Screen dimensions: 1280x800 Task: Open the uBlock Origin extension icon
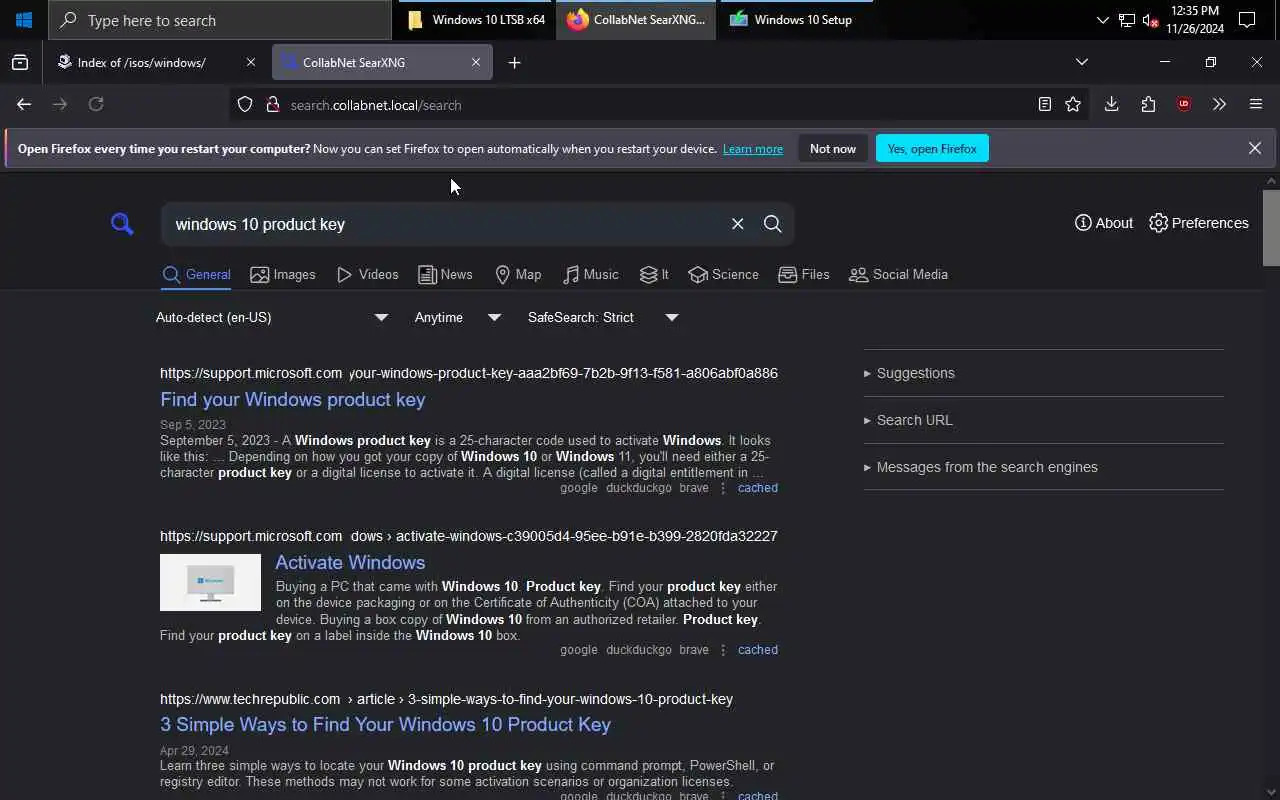(x=1184, y=104)
